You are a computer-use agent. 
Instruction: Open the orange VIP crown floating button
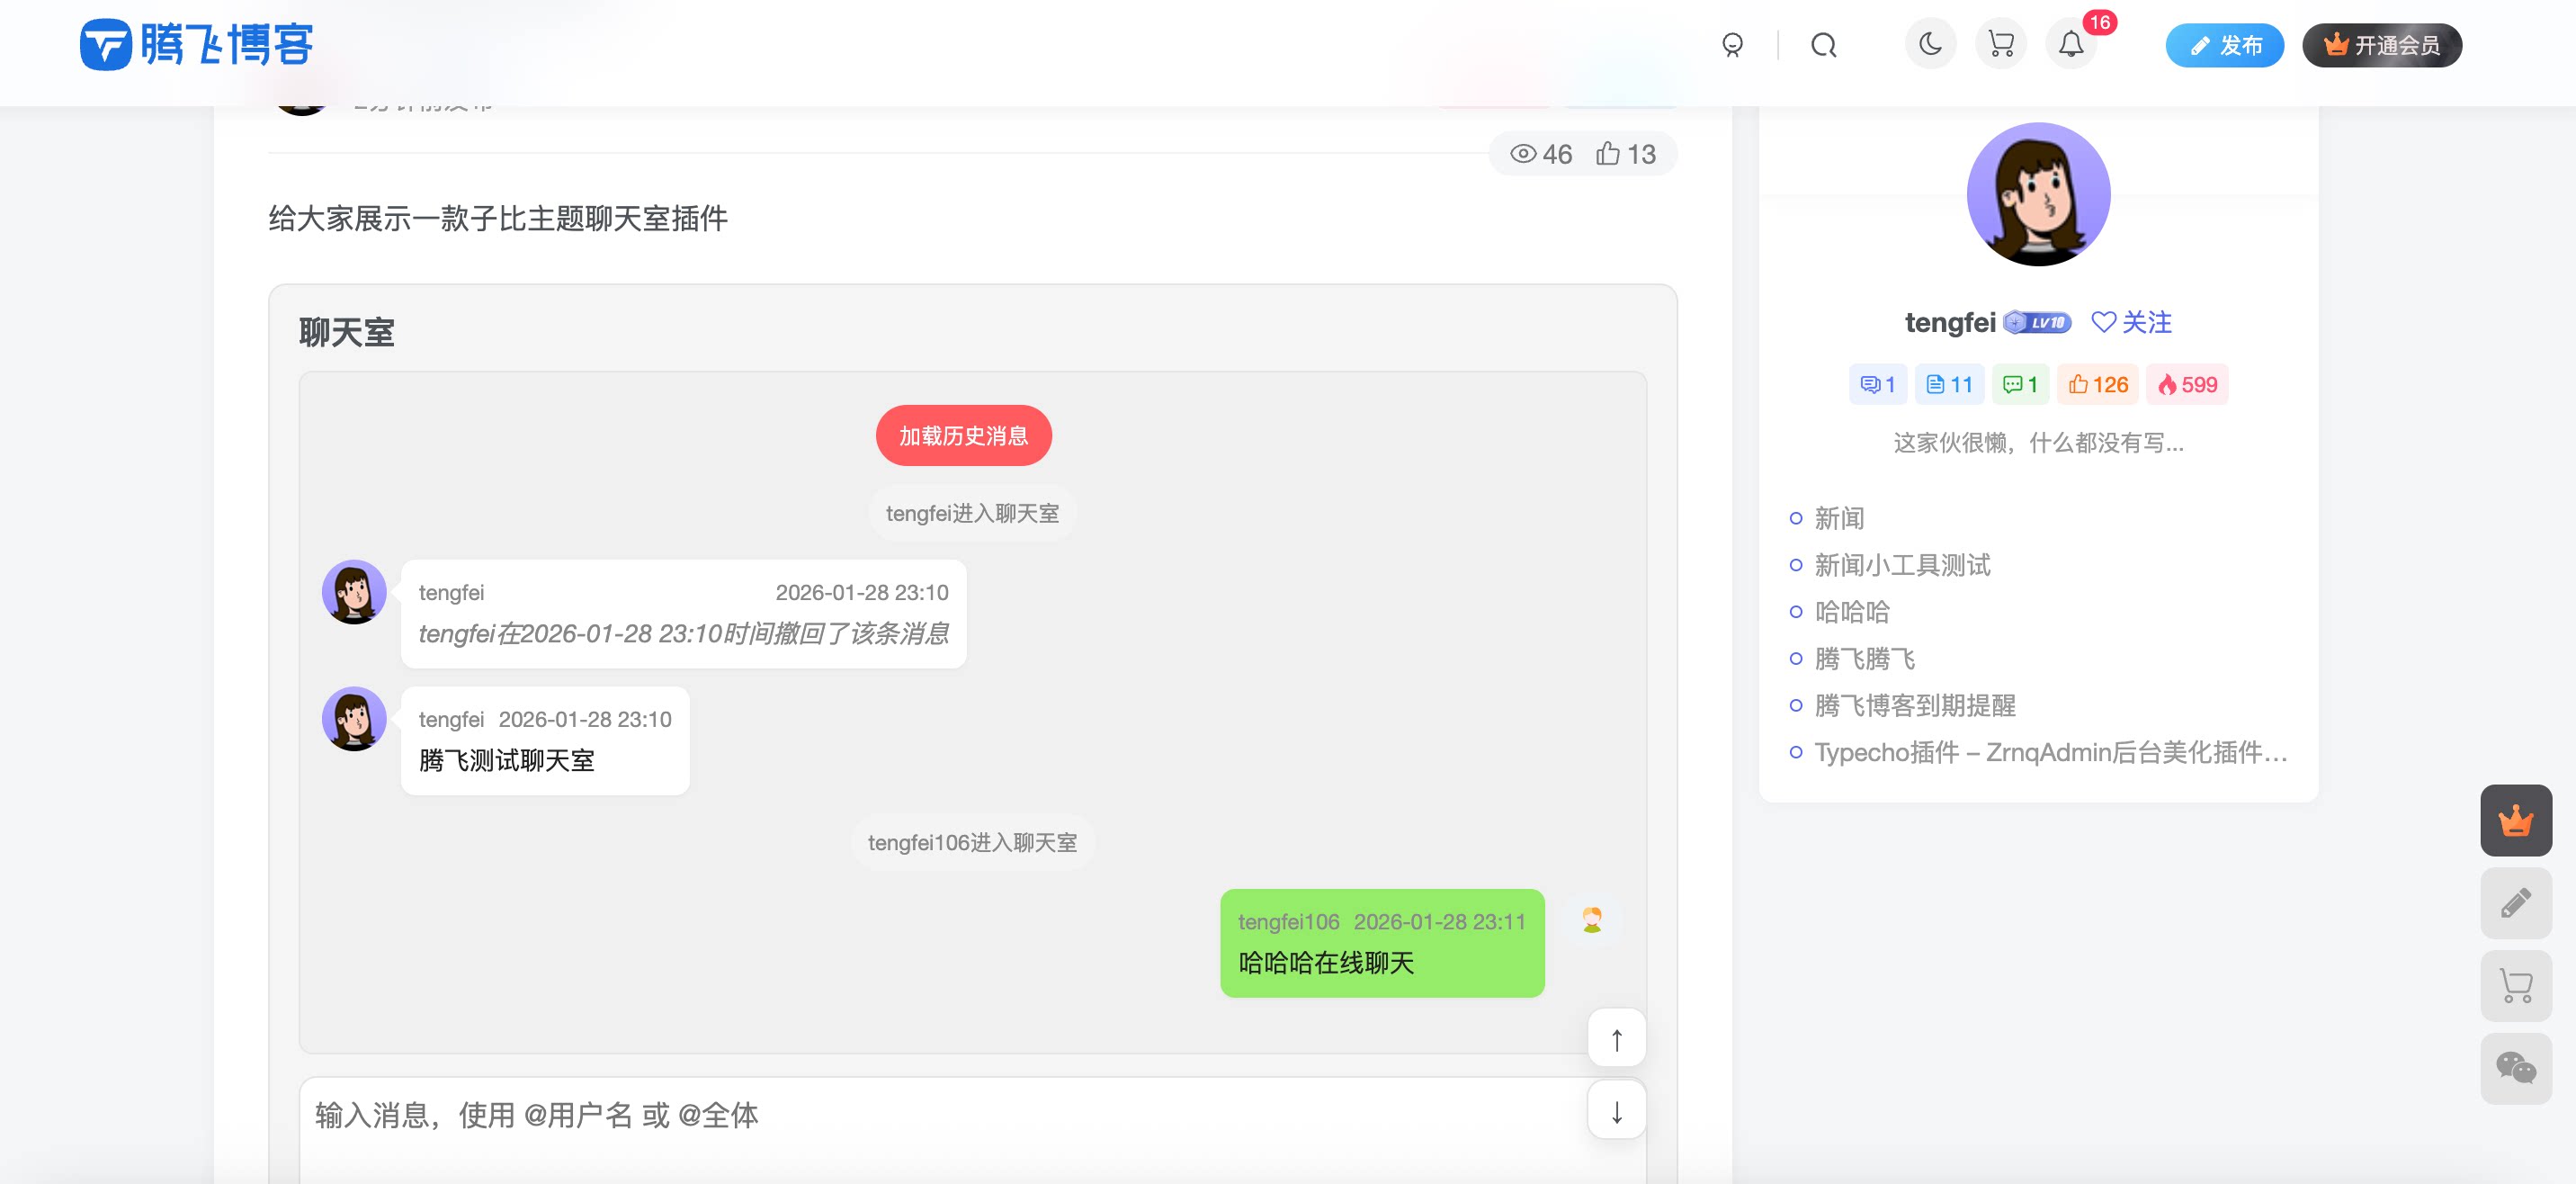[x=2516, y=820]
